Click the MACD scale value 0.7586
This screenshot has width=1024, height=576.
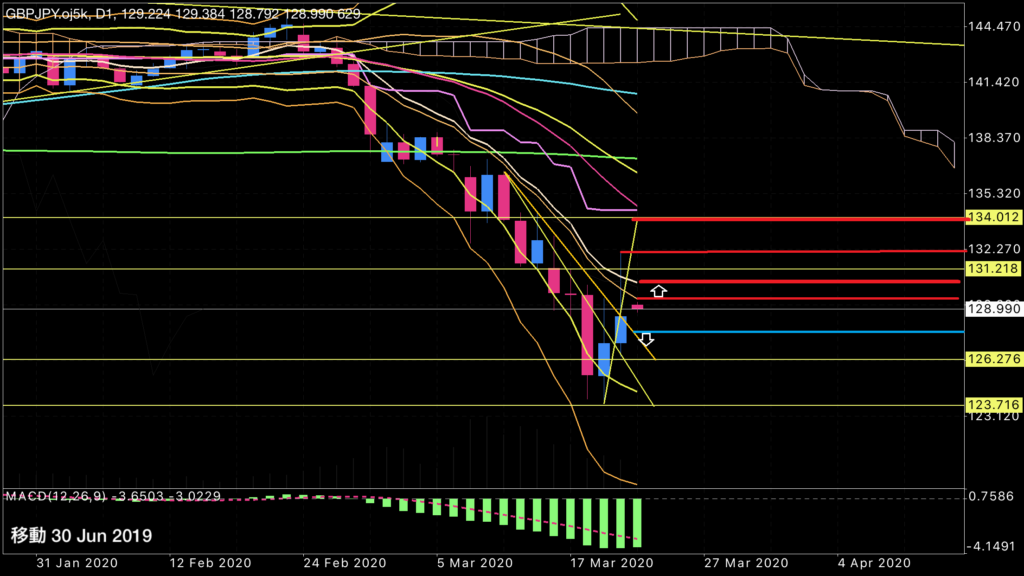[x=991, y=496]
